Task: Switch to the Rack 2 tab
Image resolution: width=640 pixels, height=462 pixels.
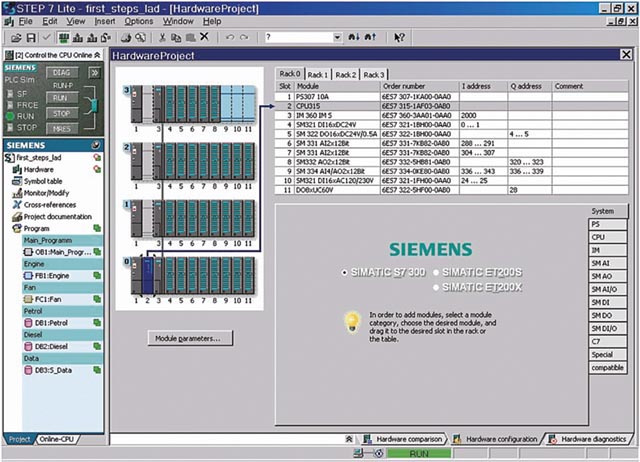Action: coord(345,75)
